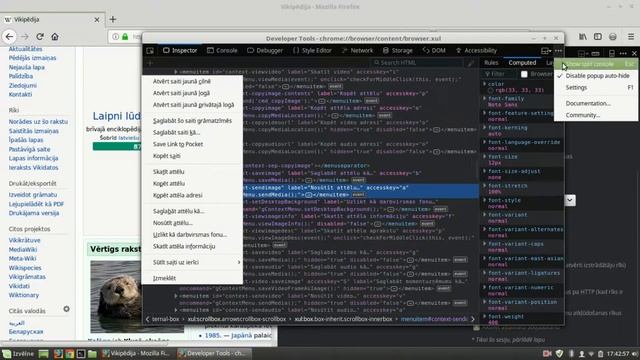Open the DOM tab
Image resolution: width=640 pixels, height=360 pixels.
click(x=434, y=51)
